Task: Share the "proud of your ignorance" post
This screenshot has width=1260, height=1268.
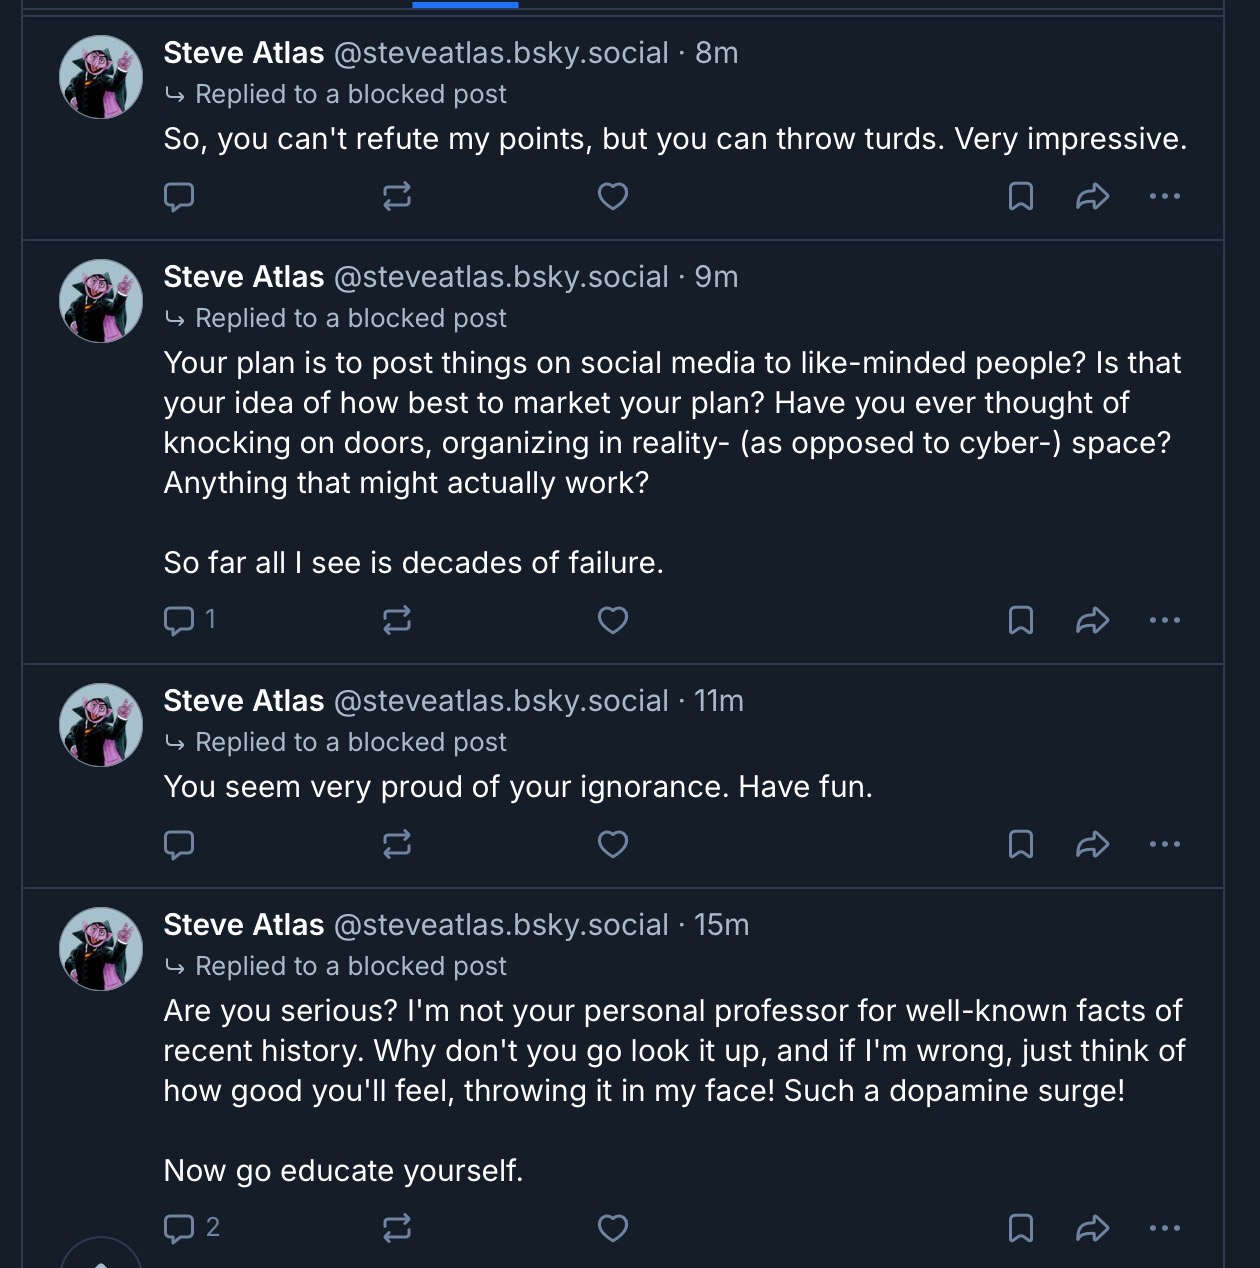Action: (1092, 844)
